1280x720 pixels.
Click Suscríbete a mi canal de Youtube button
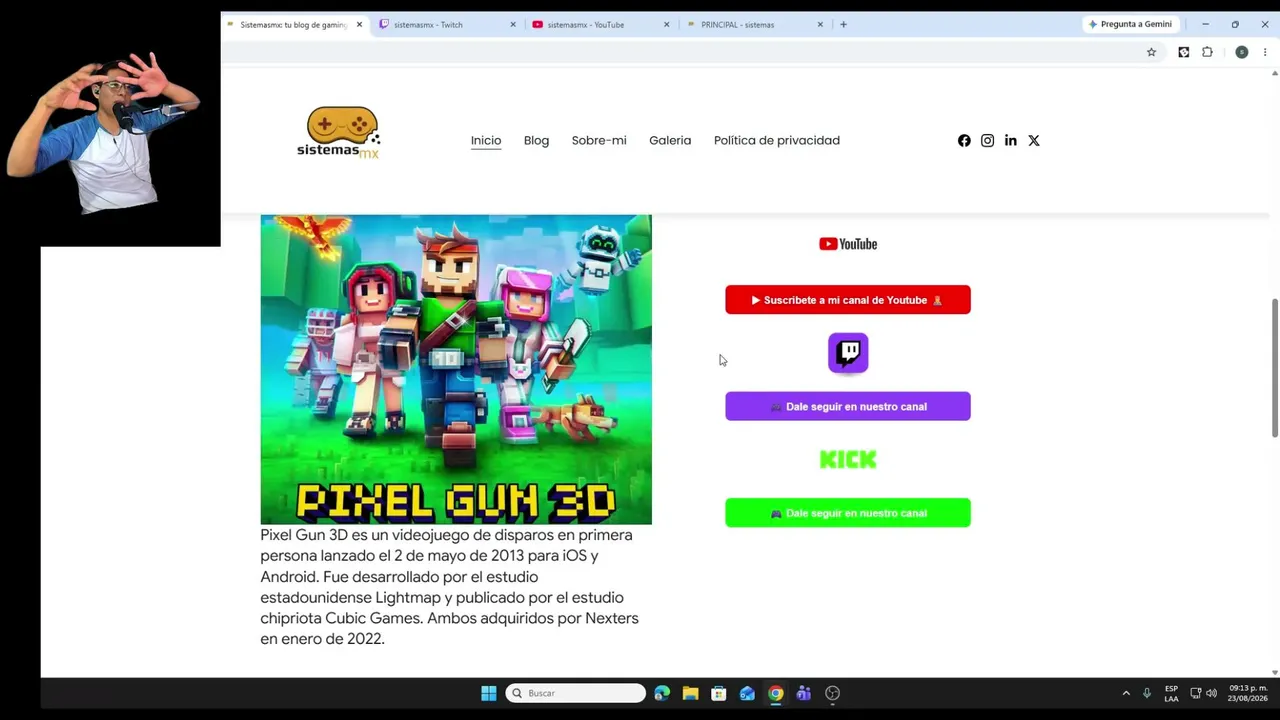[848, 300]
